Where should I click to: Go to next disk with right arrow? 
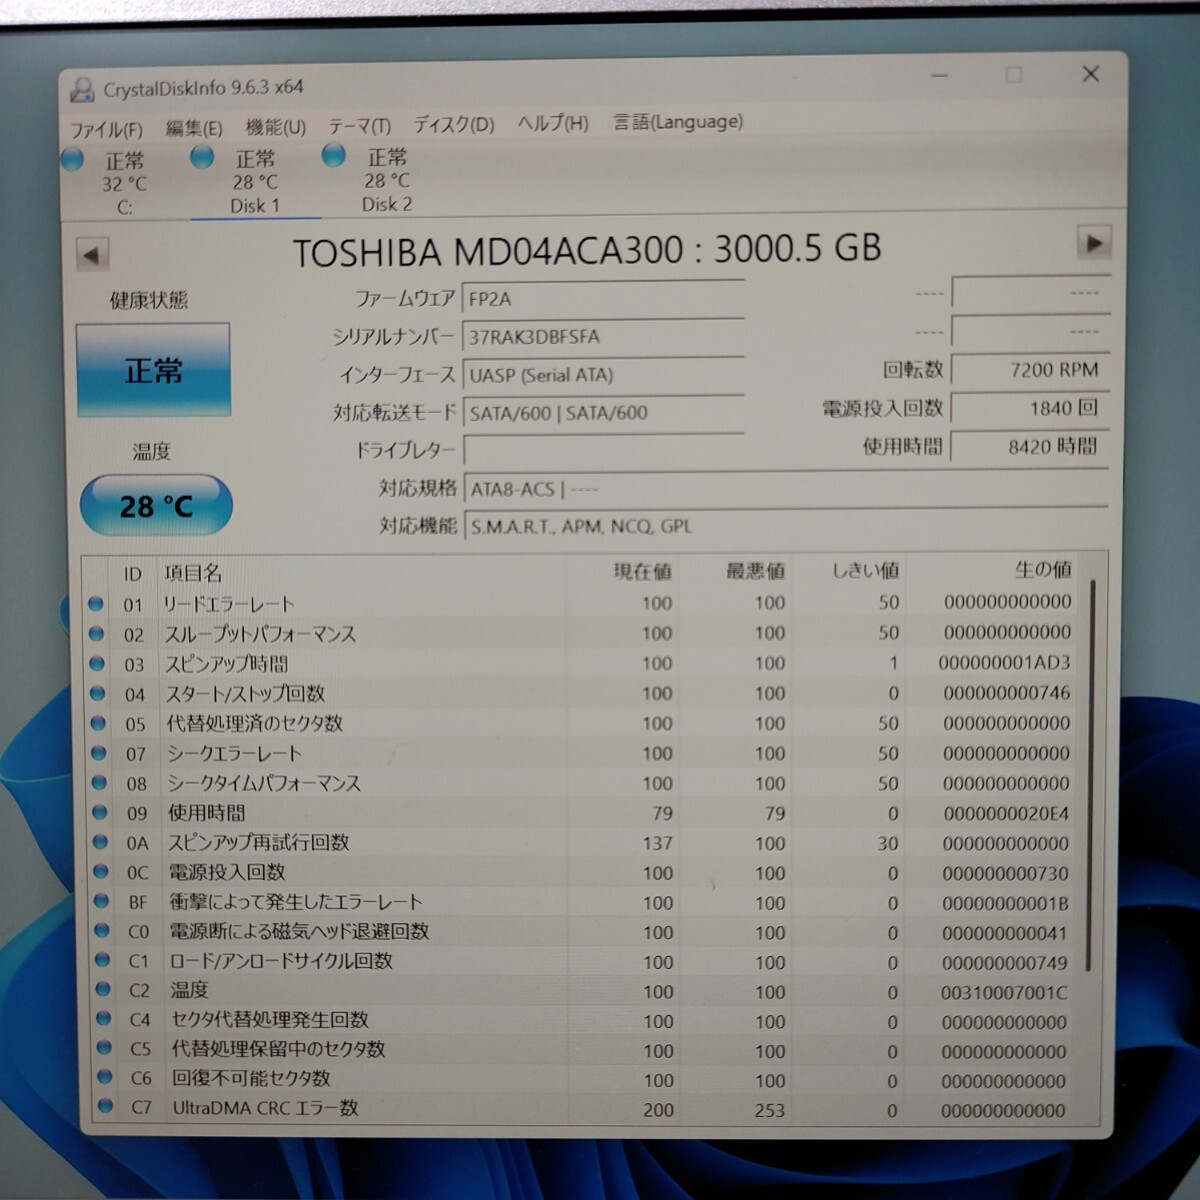(1094, 243)
